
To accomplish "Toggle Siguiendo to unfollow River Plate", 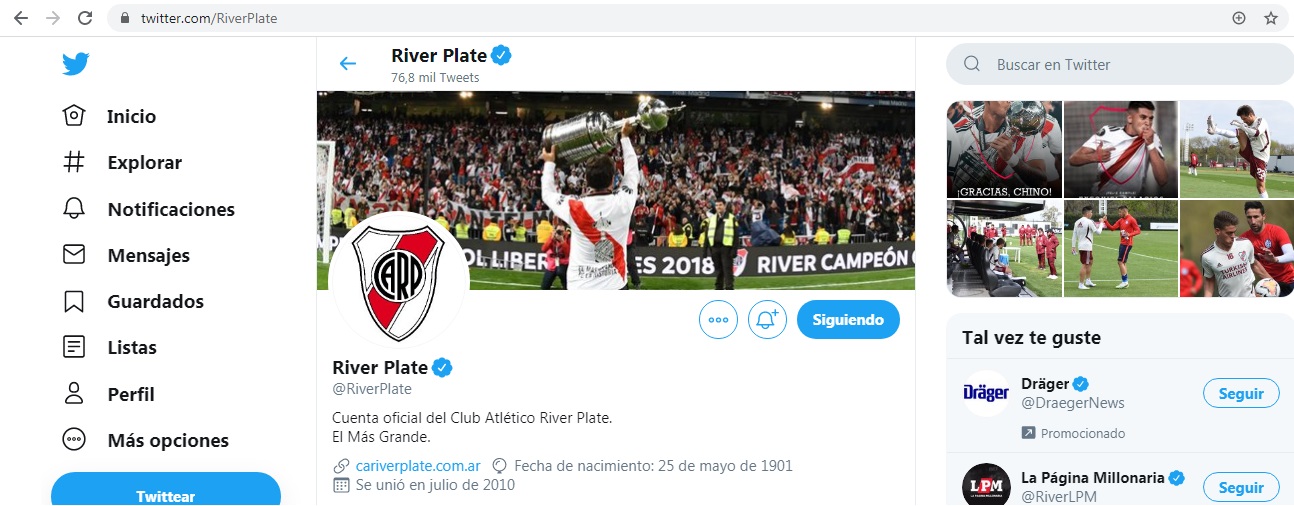I will point(848,320).
